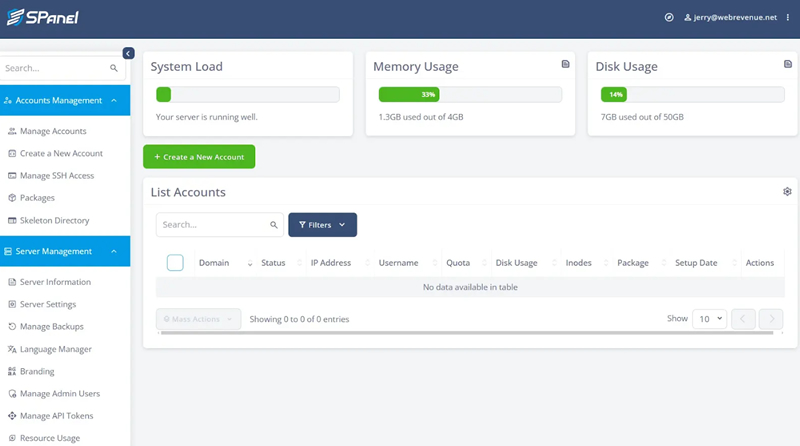Viewport: 800px width, 446px height.
Task: Sort table by Status column
Action: (x=281, y=263)
